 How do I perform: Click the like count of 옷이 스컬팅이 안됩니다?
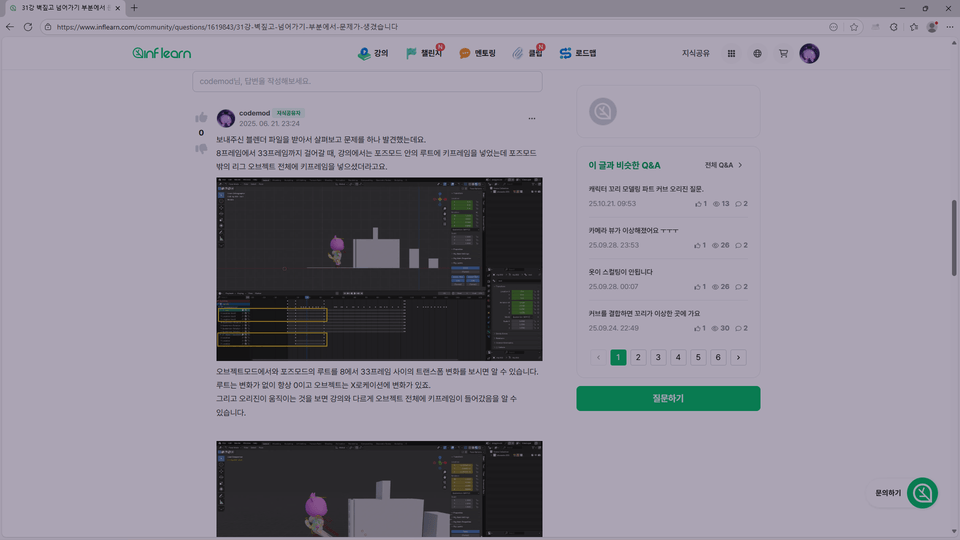[700, 287]
